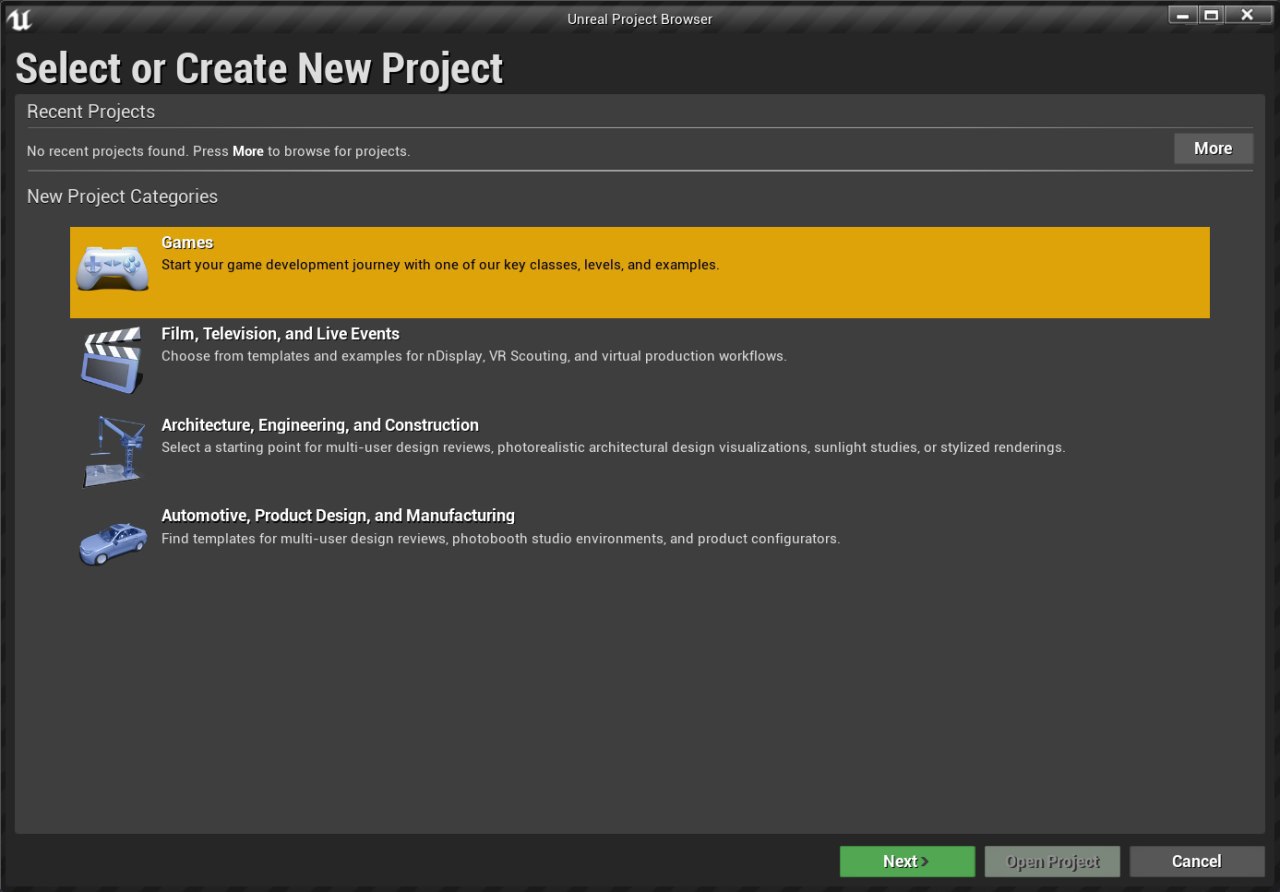Select Games category title
The width and height of the screenshot is (1280, 892).
[x=187, y=243]
